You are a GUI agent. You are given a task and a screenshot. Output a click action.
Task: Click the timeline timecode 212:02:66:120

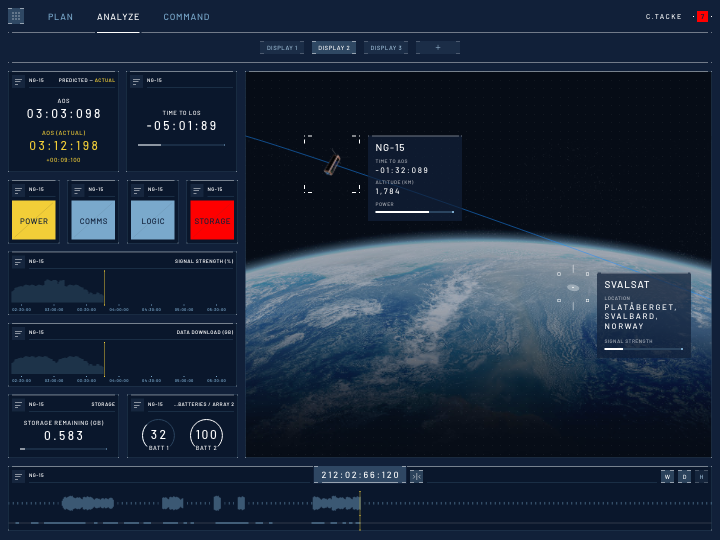(360, 475)
